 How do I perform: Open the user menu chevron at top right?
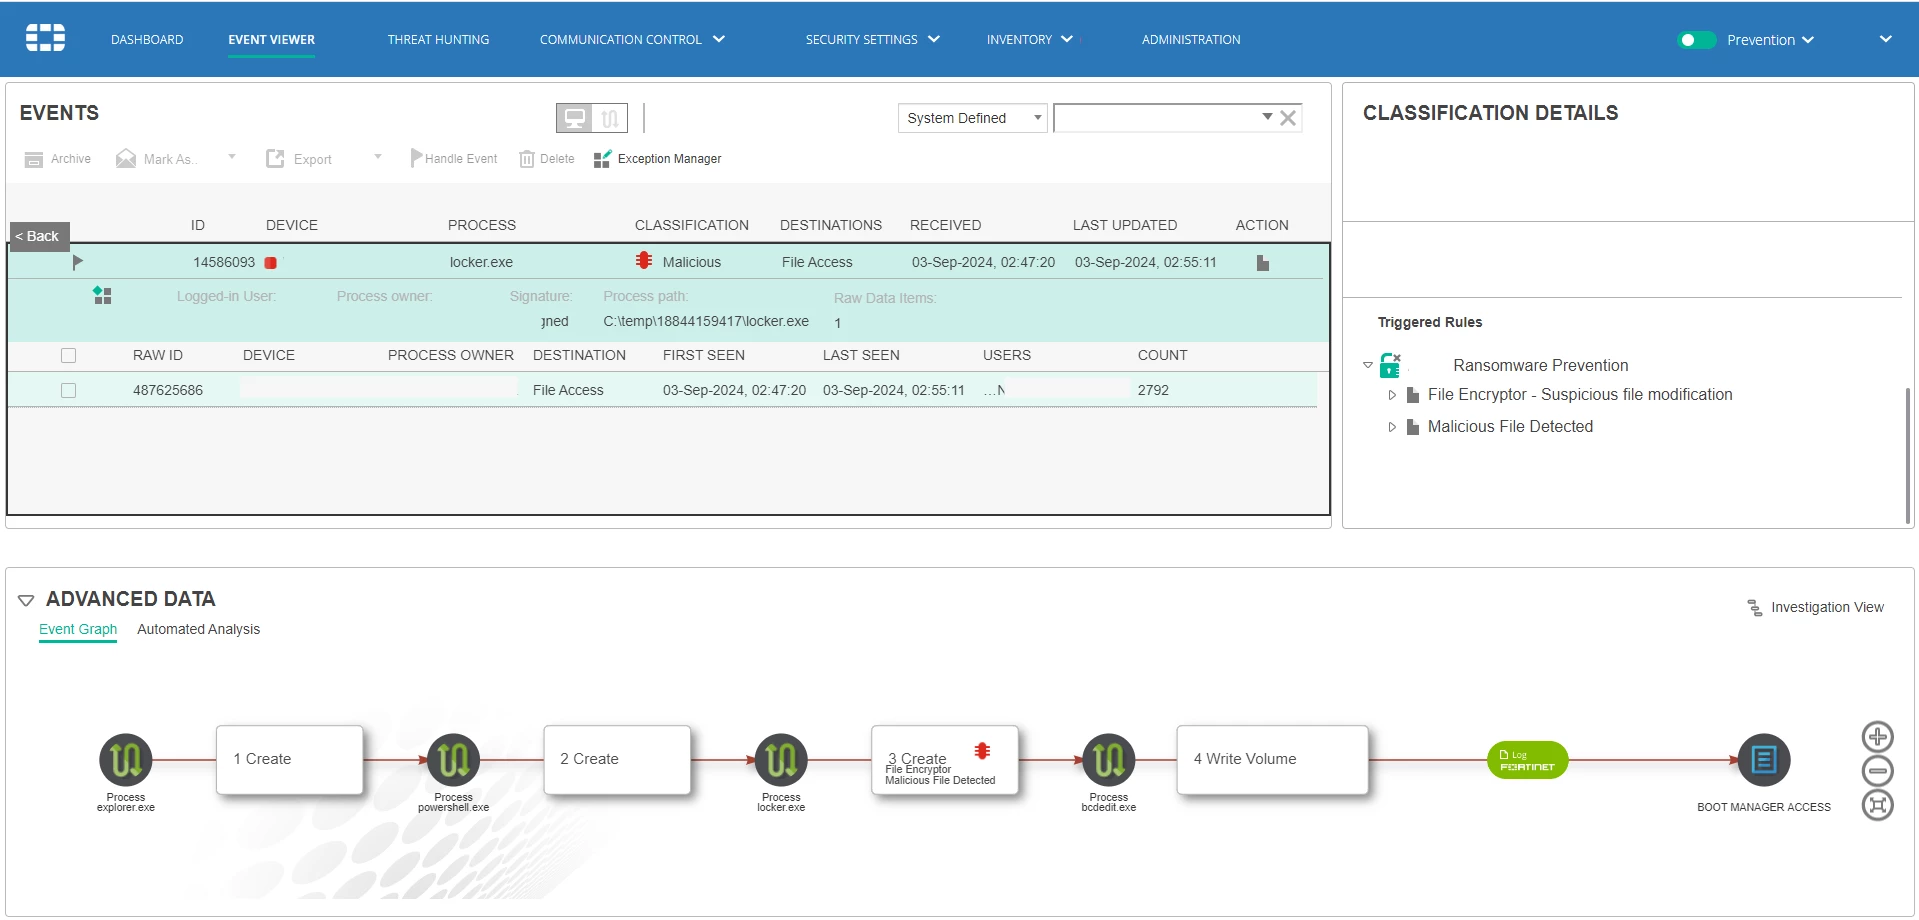[1885, 39]
